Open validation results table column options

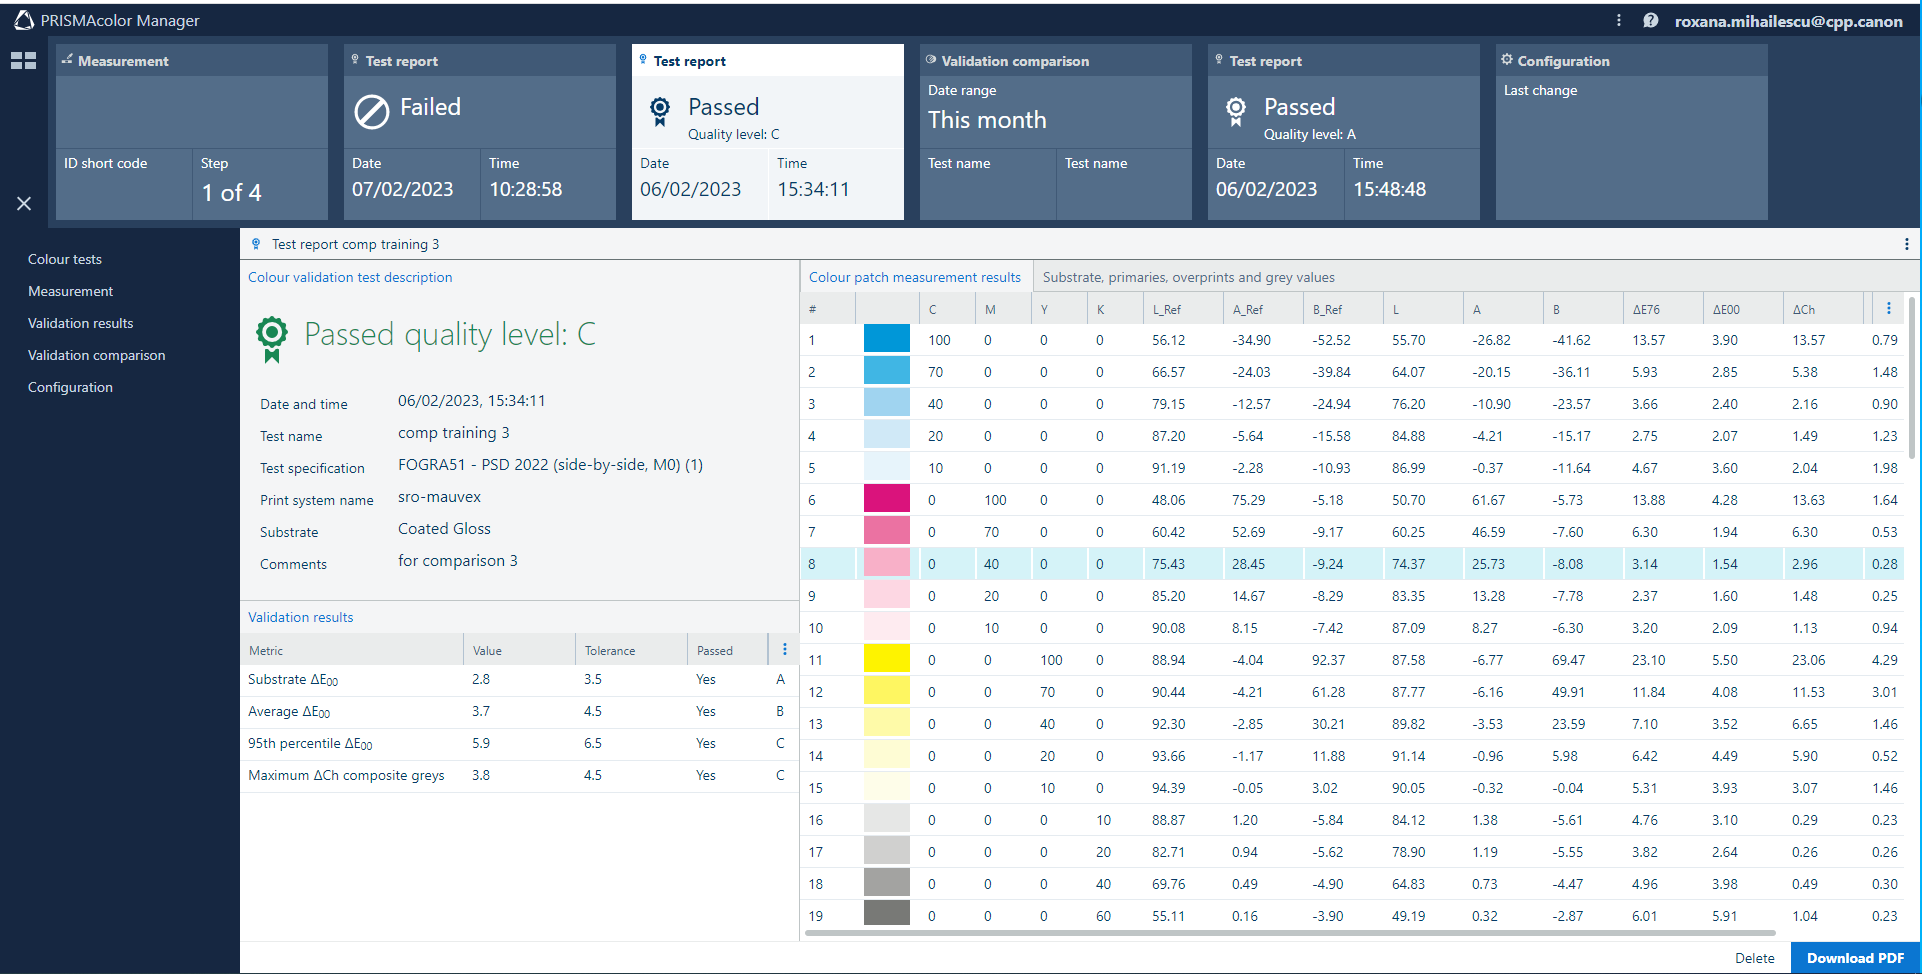tap(784, 650)
